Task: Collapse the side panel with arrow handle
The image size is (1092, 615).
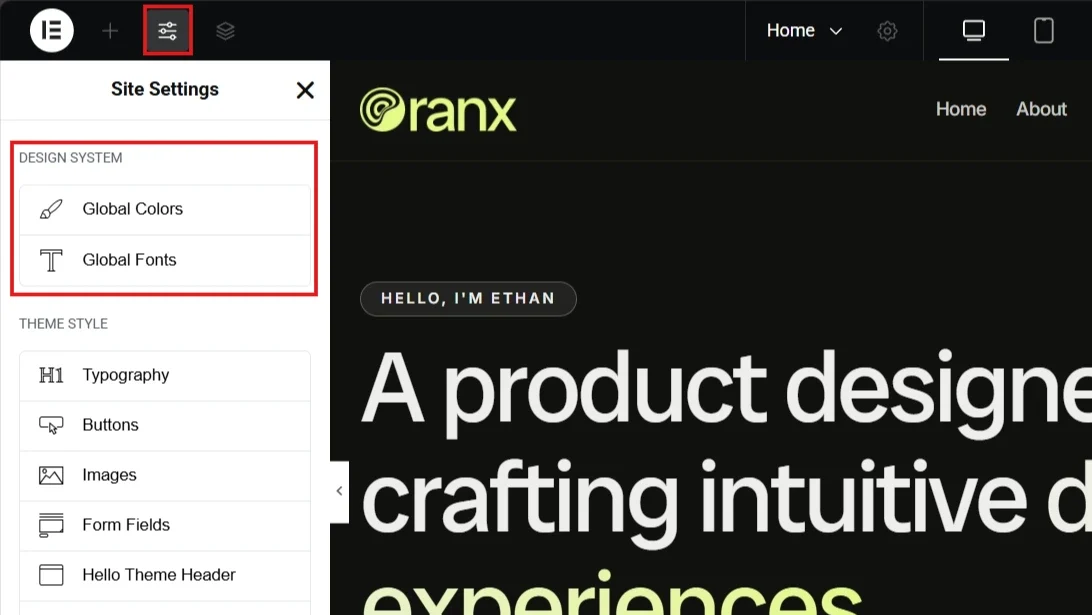Action: pos(339,491)
